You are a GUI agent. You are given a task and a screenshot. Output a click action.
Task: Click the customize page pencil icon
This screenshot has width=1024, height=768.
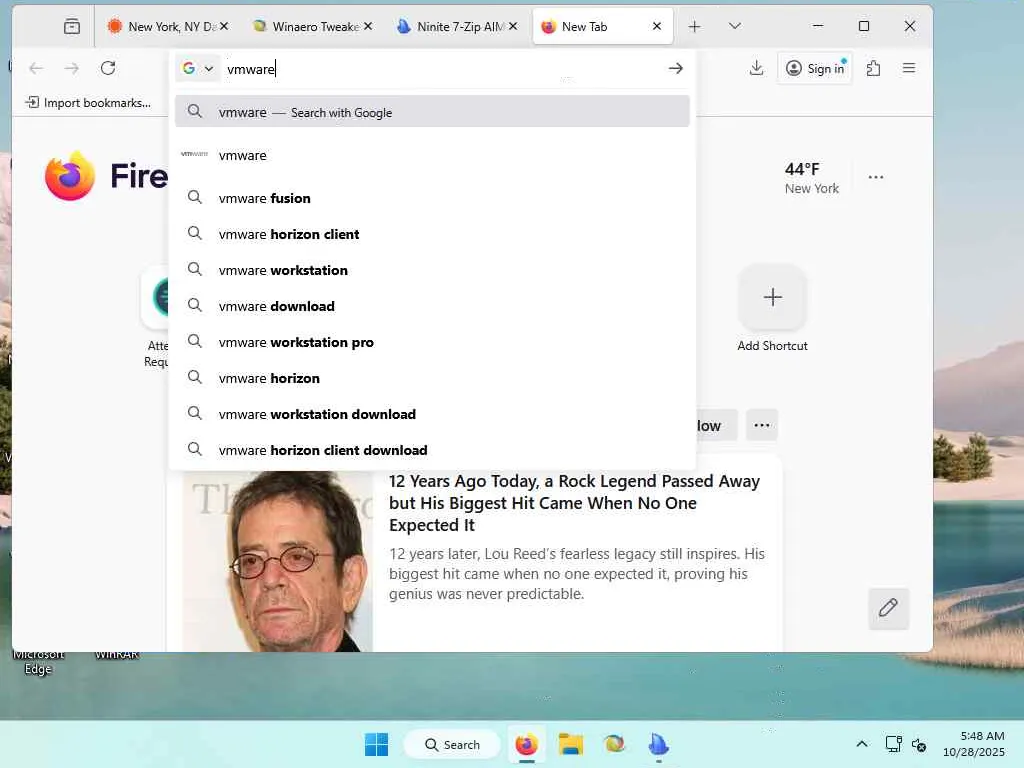888,608
